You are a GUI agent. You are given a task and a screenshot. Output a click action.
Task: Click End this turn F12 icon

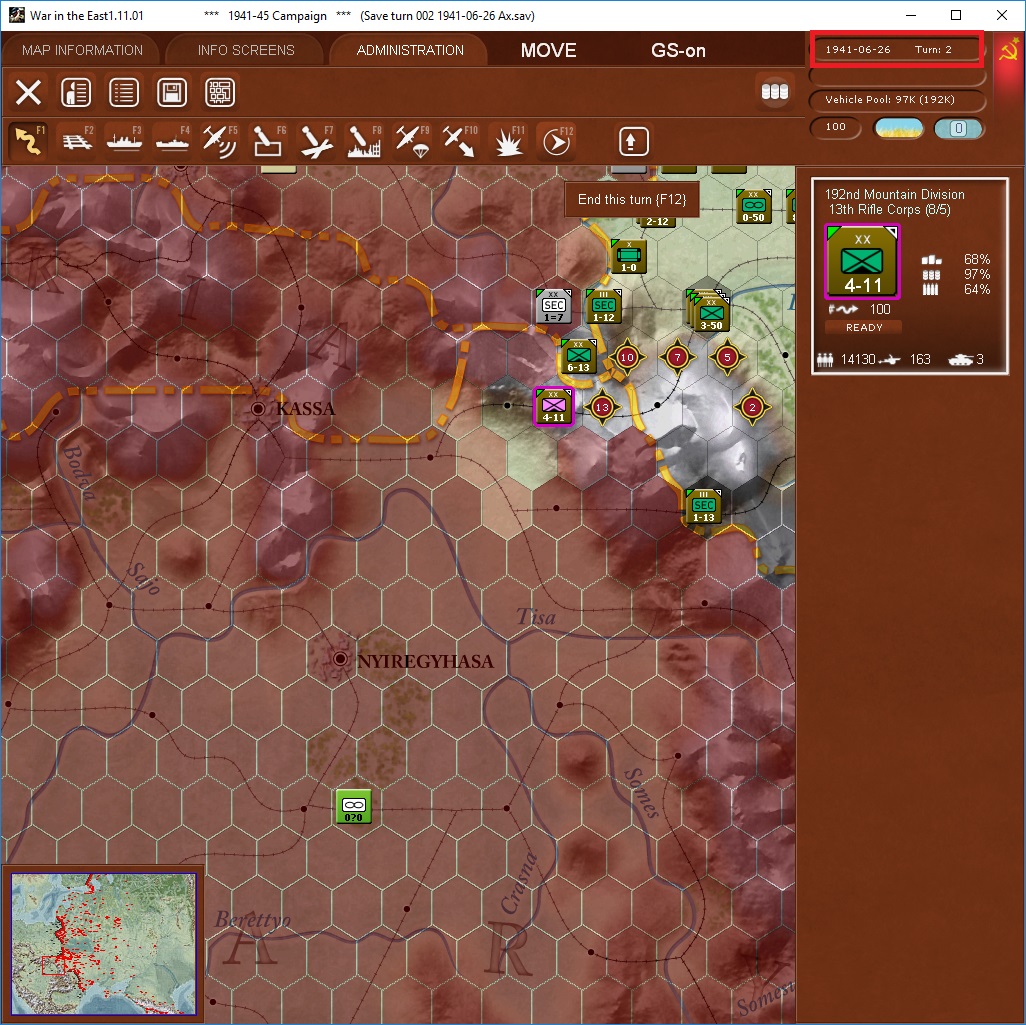(556, 141)
